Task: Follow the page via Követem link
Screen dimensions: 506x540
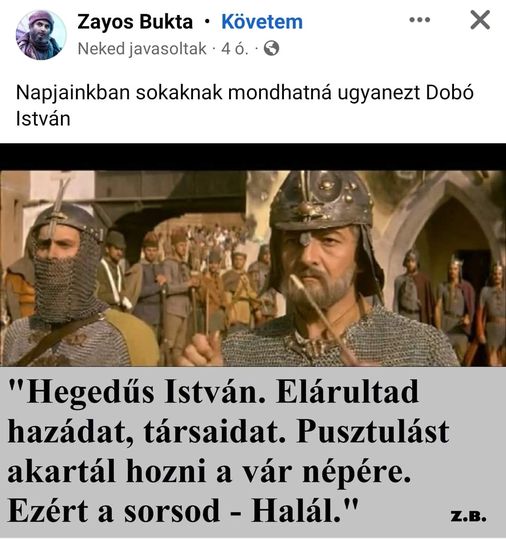Action: (x=262, y=22)
